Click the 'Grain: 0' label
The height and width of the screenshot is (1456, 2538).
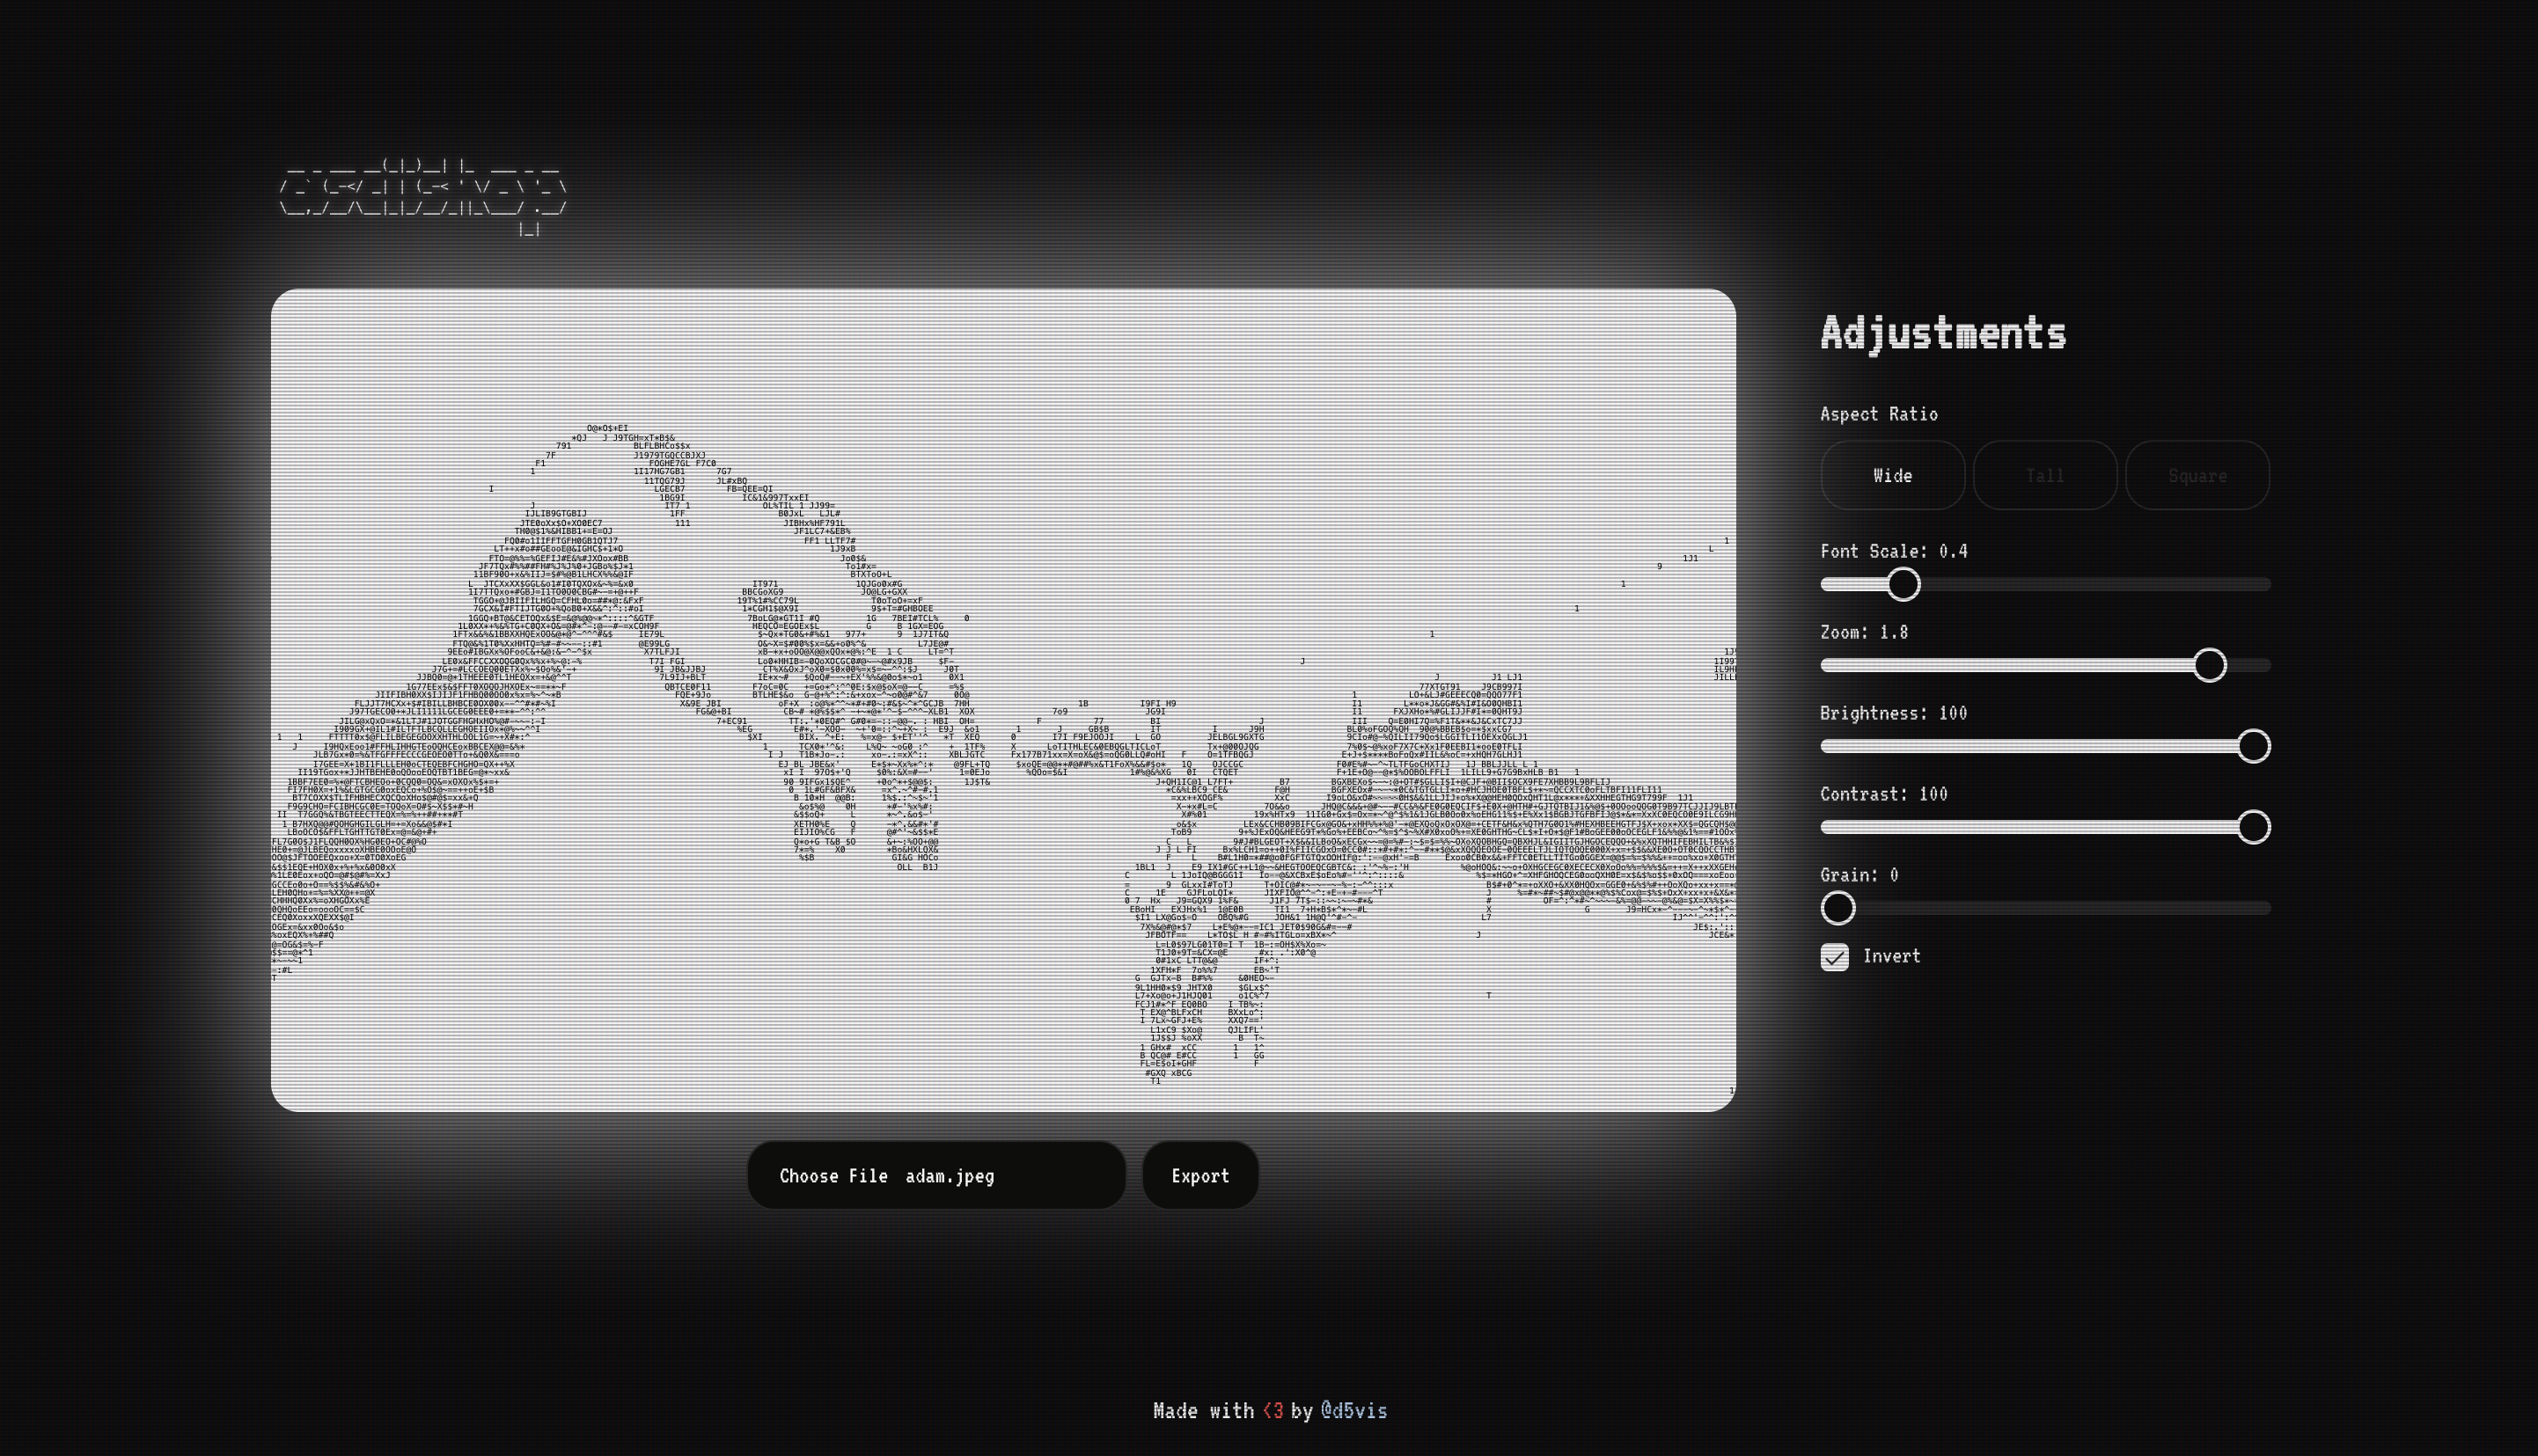[x=1859, y=875]
